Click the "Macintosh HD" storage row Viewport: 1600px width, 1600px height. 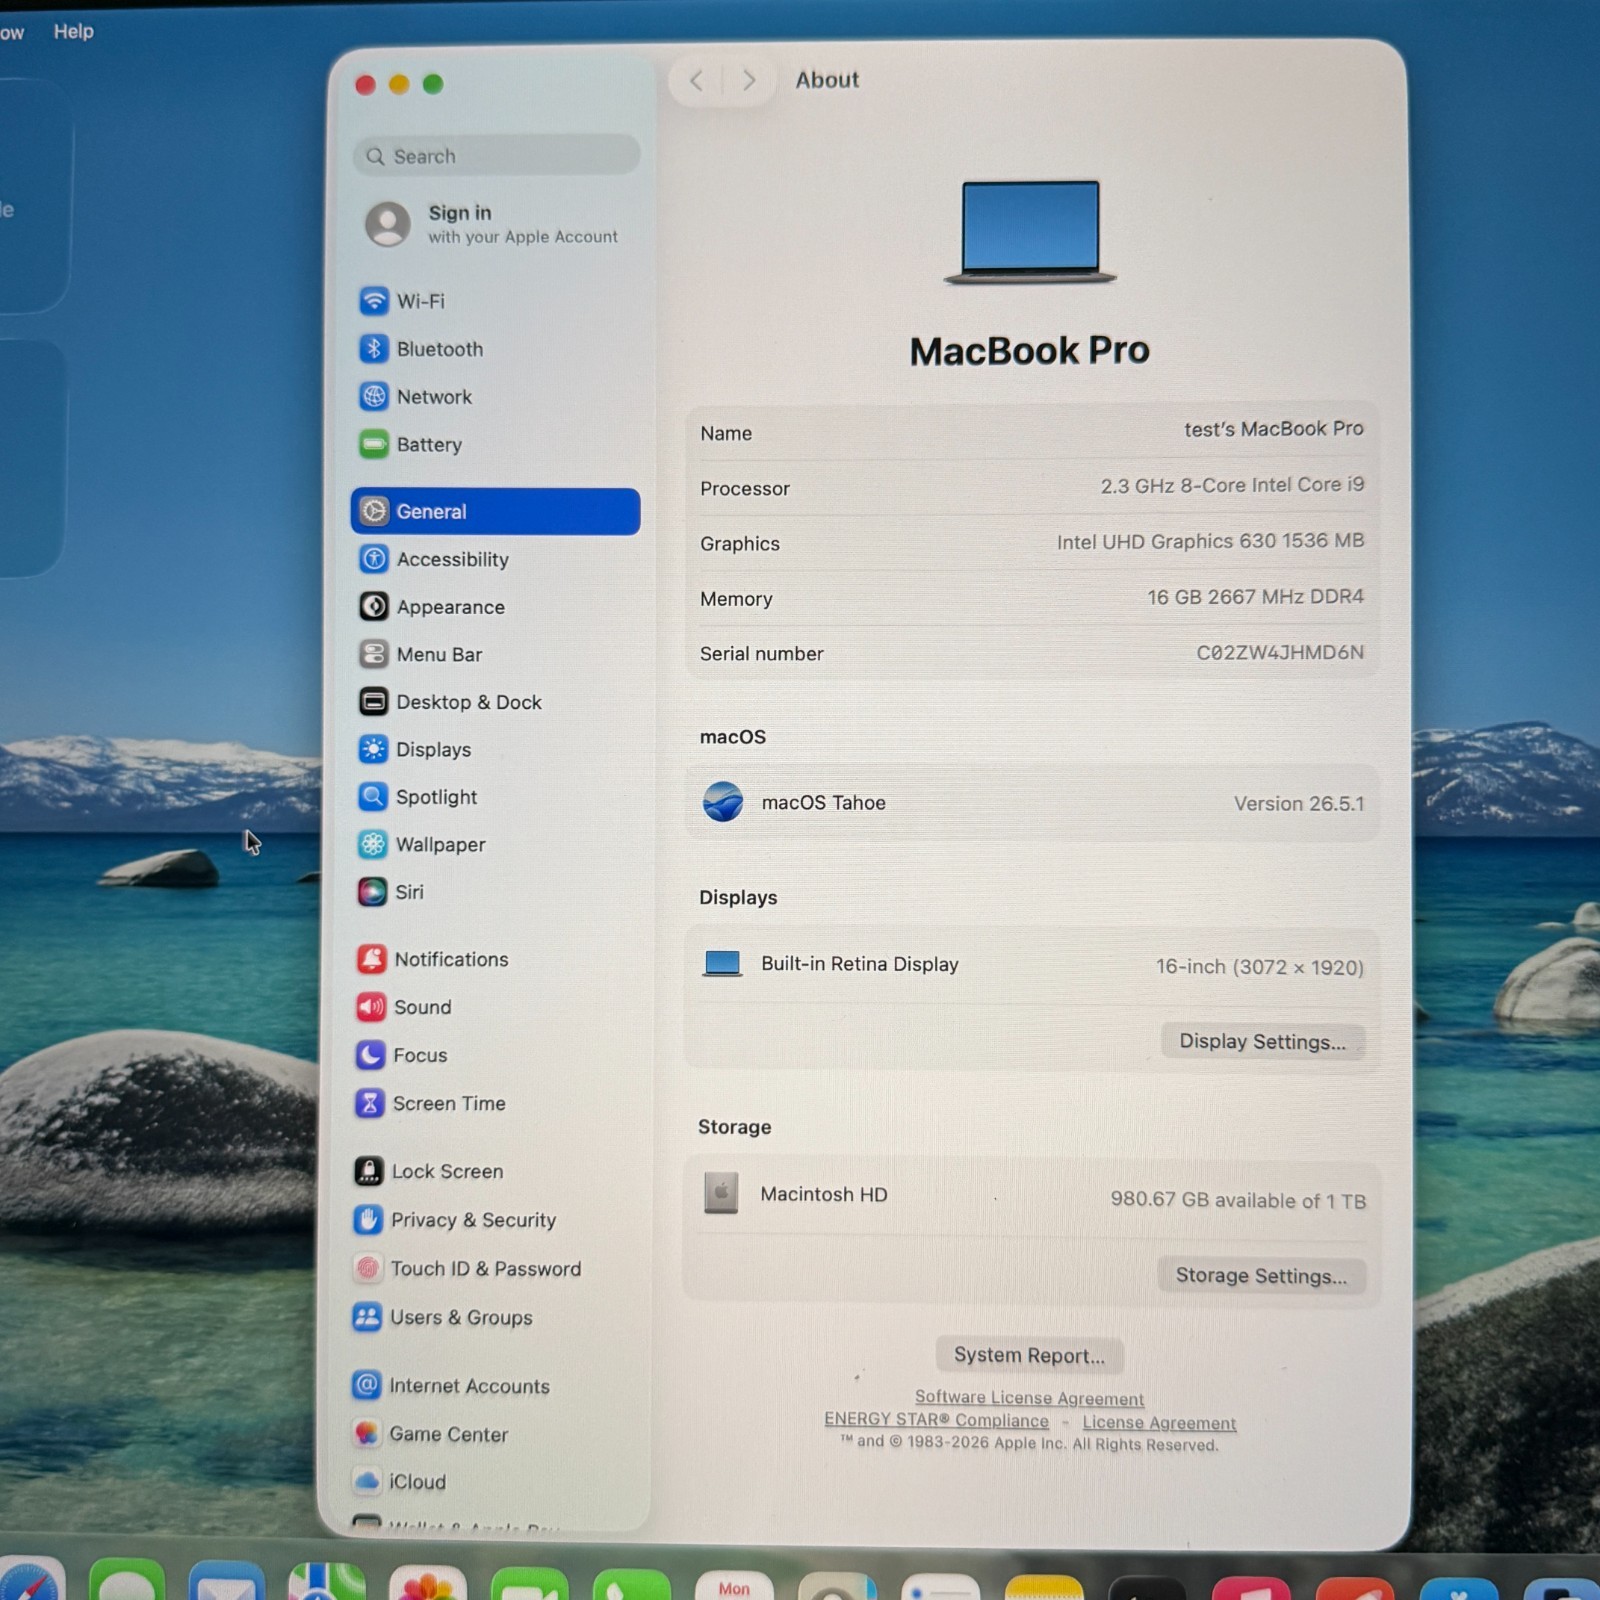pyautogui.click(x=1030, y=1196)
